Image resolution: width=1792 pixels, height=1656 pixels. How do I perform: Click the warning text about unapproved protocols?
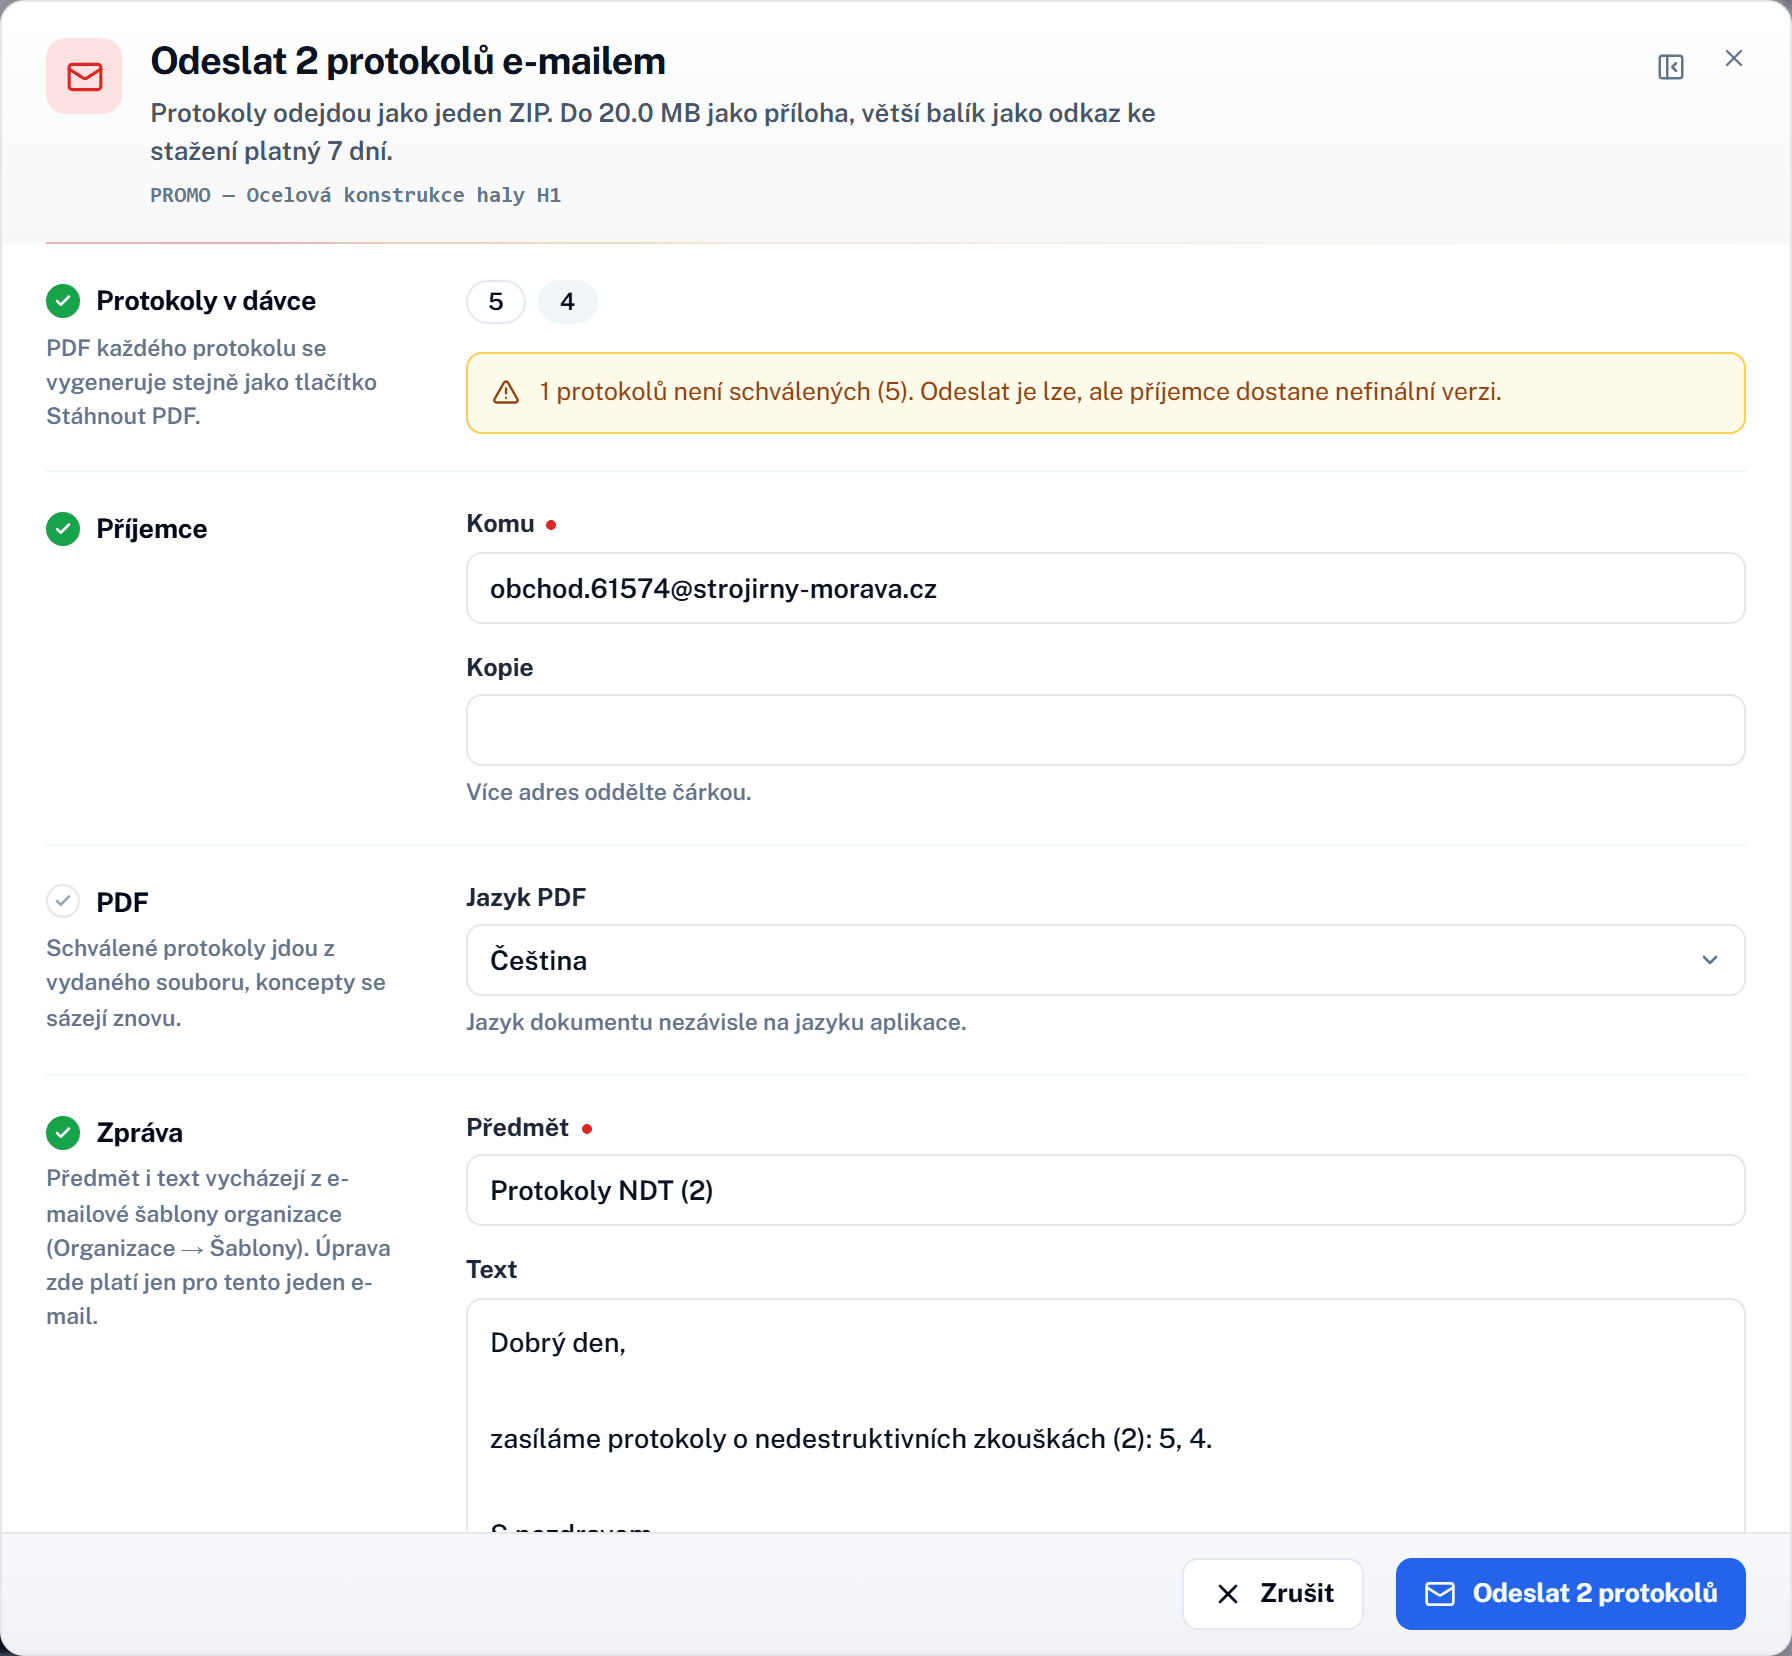coord(1020,392)
